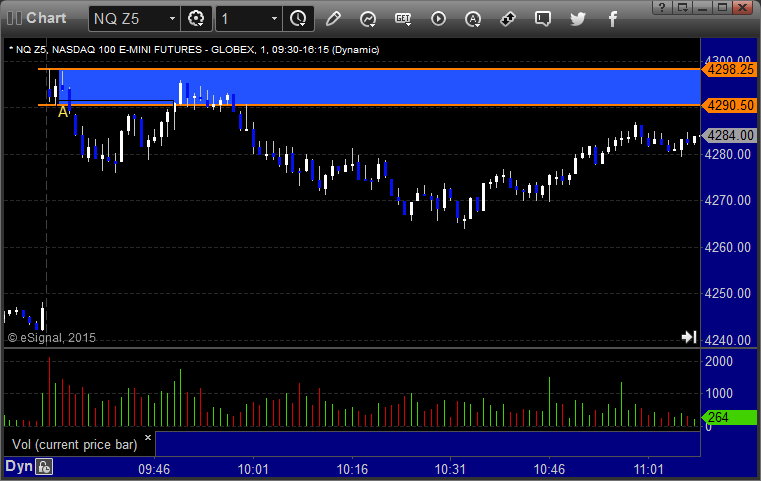
Task: Click the chart title NQ Z5 NASDAQ text
Action: (194, 50)
